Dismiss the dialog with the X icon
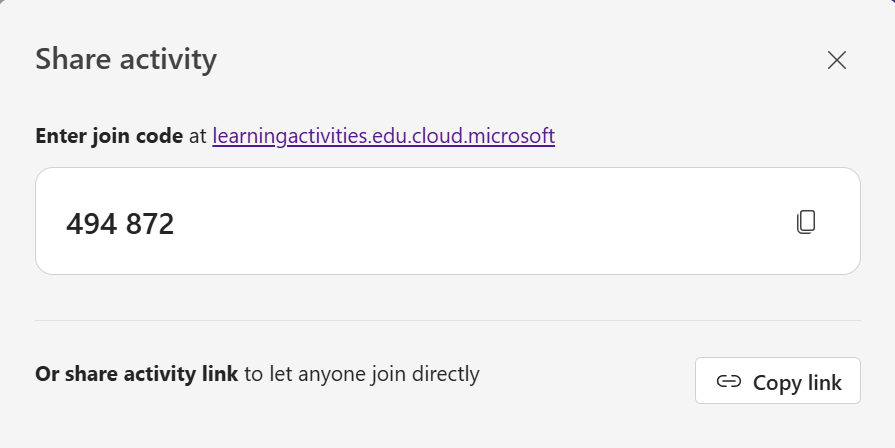Viewport: 895px width, 448px height. pyautogui.click(x=837, y=60)
